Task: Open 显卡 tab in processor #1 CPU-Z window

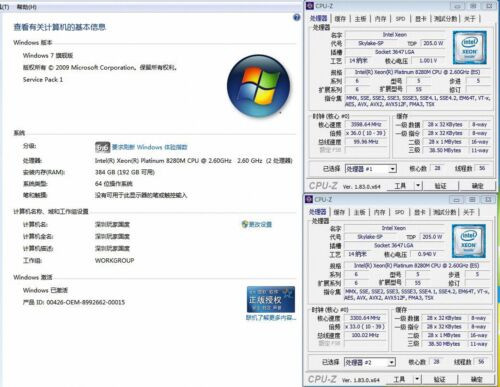Action: pos(421,19)
